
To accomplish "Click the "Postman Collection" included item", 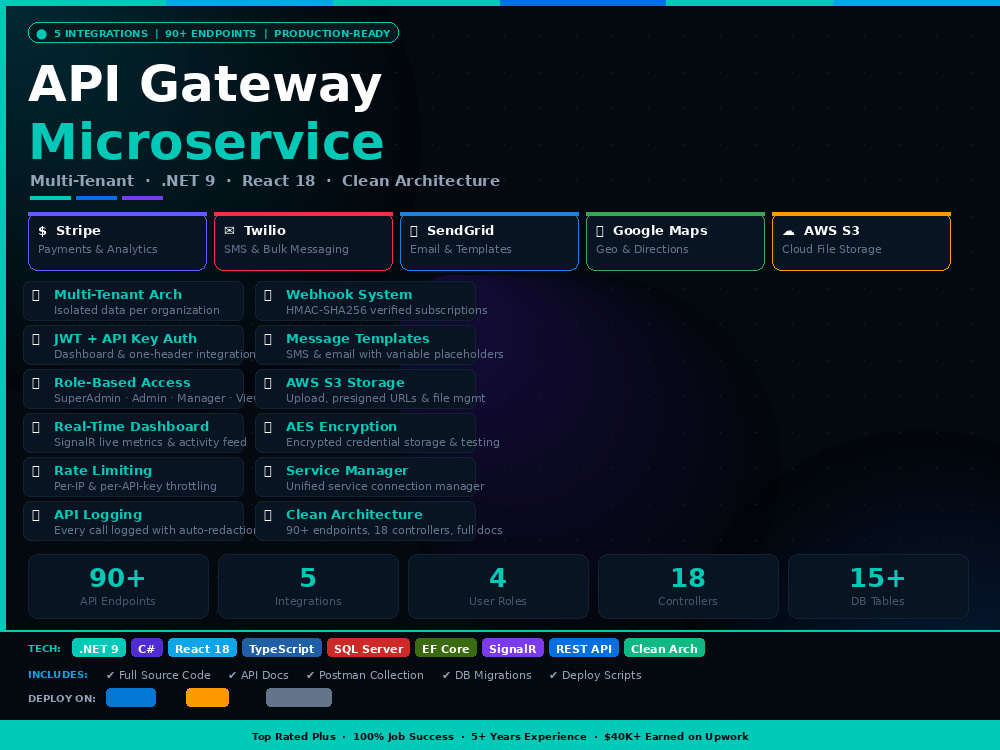I will (365, 675).
